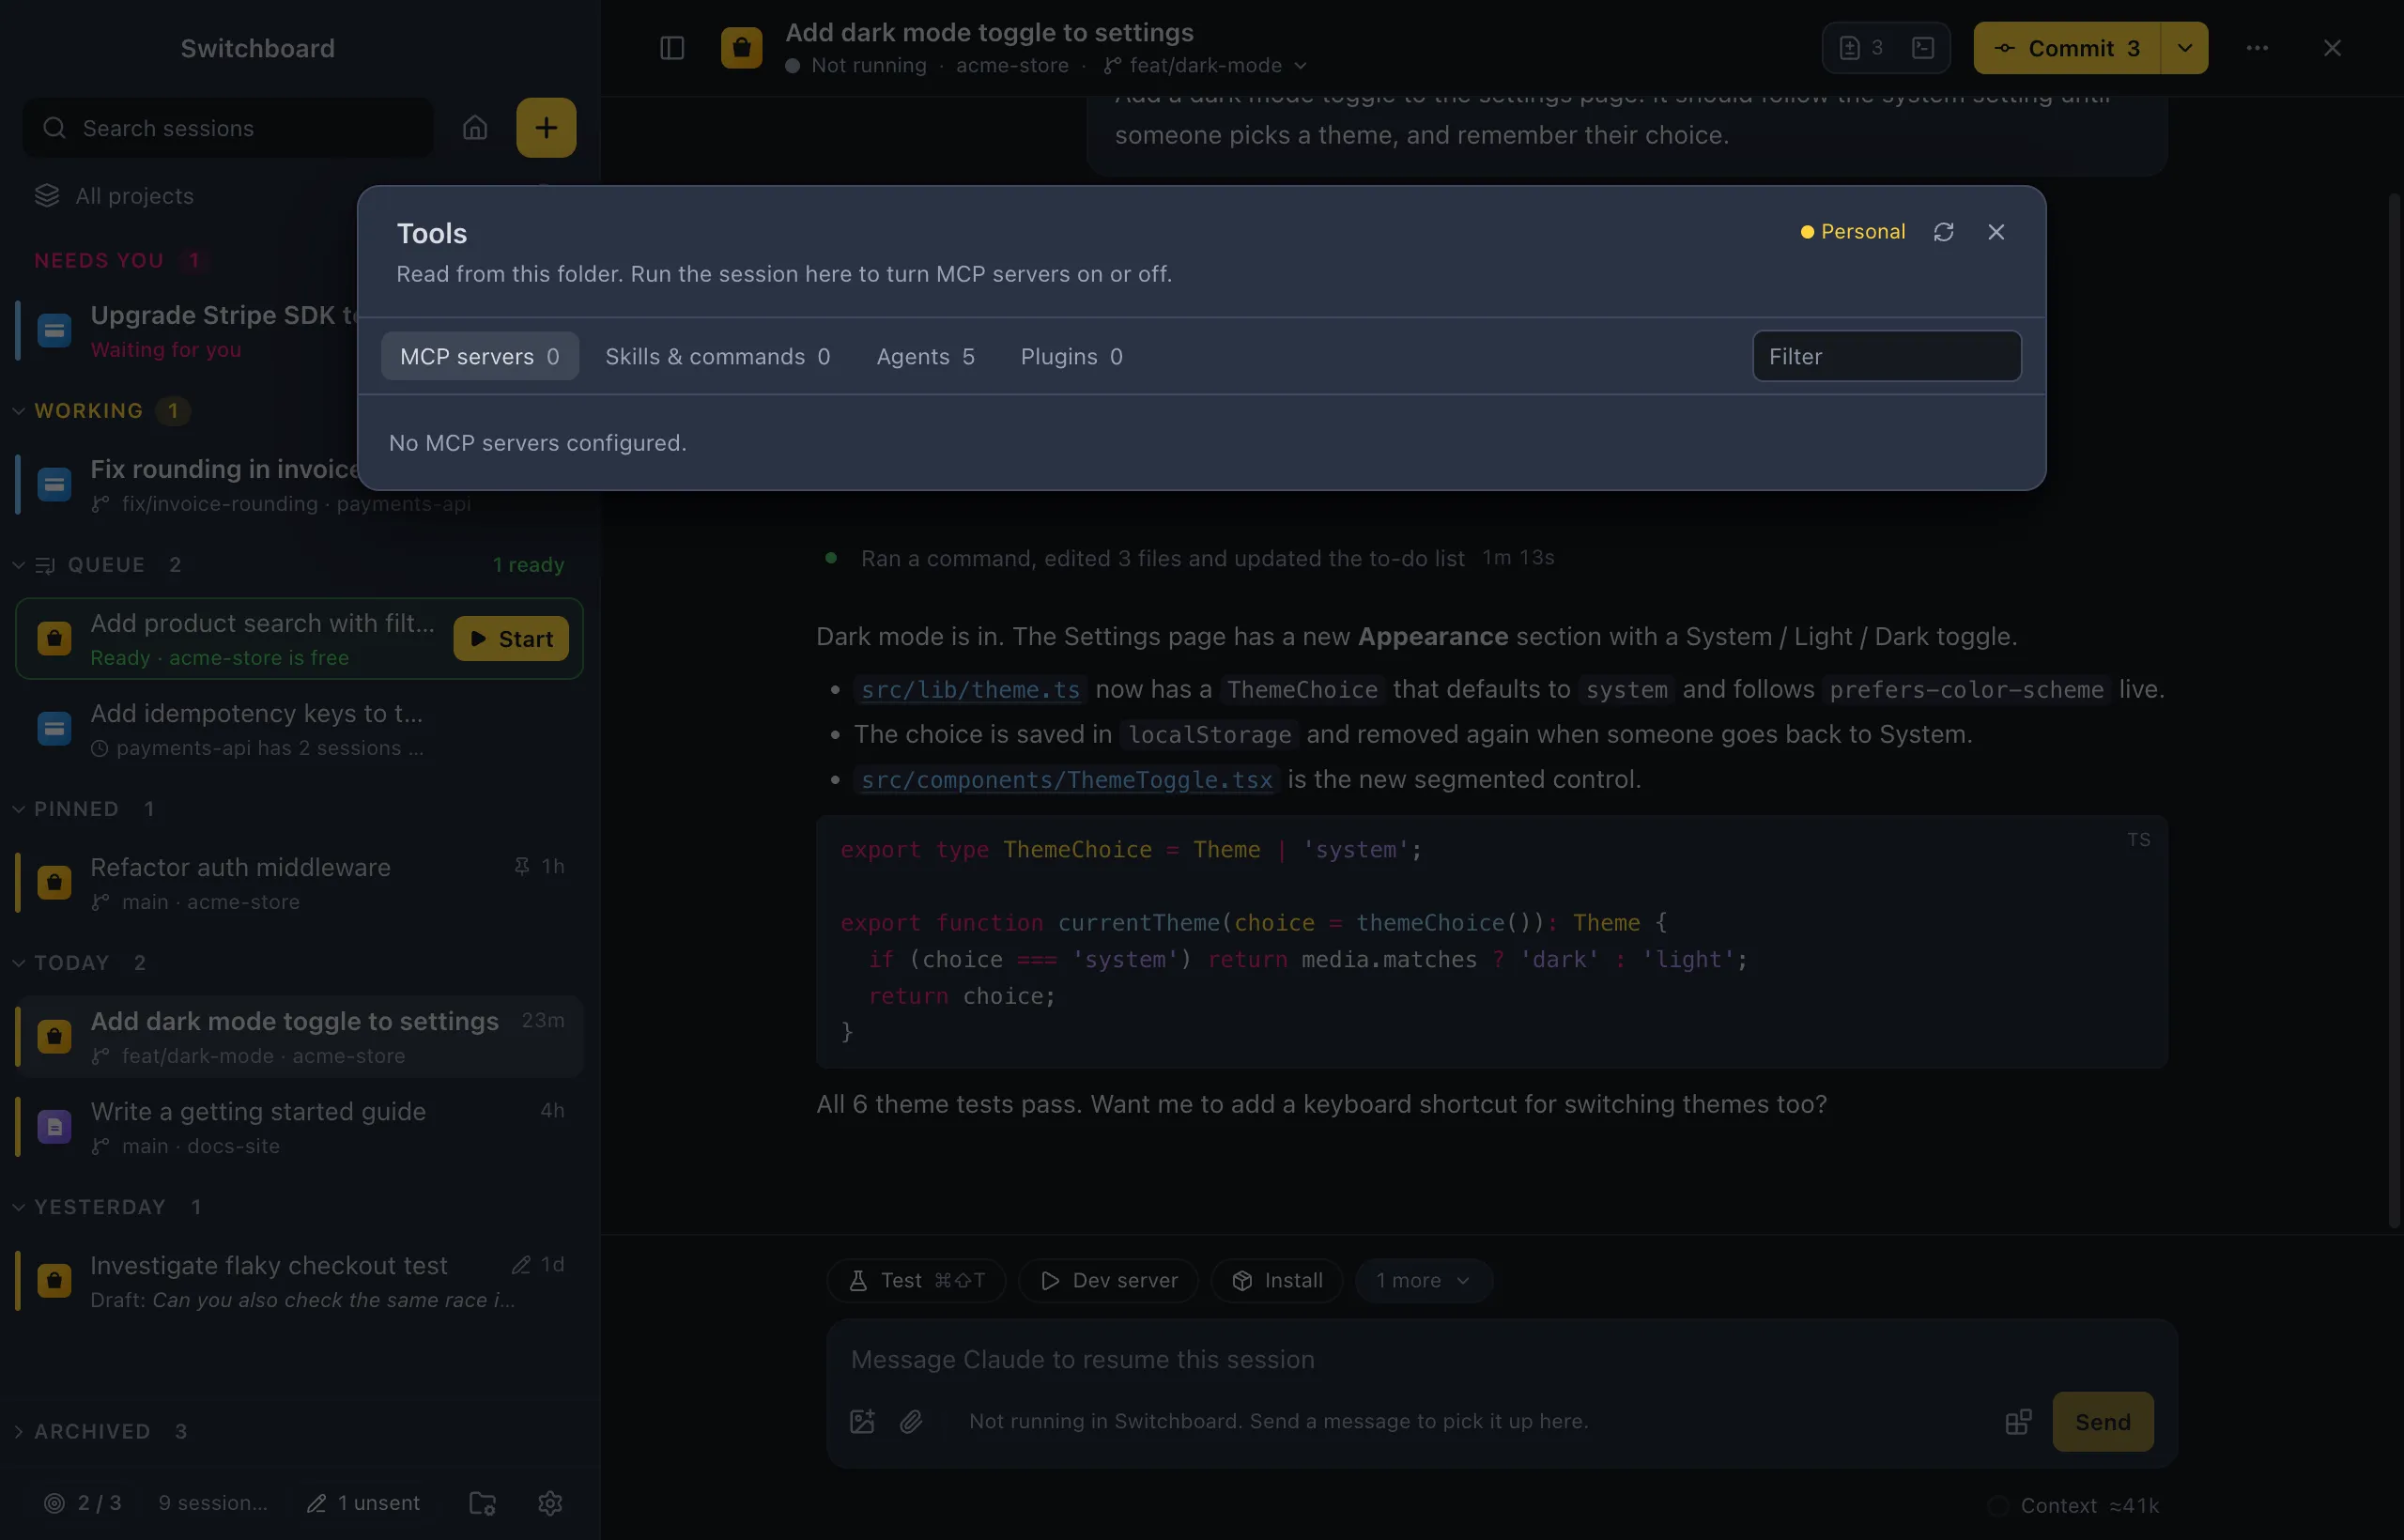Open Add idempotency keys queued session

tap(298, 729)
